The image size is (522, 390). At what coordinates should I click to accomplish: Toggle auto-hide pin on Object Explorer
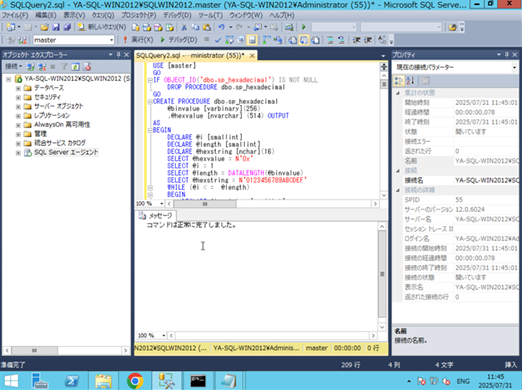point(118,55)
